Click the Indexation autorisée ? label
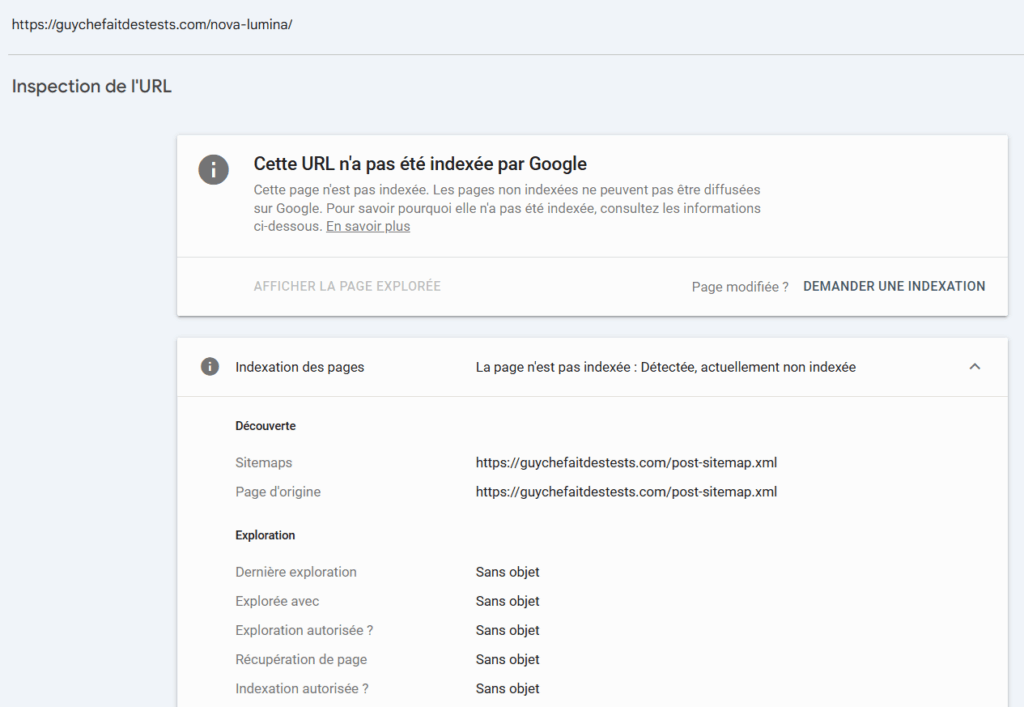This screenshot has width=1024, height=707. 302,688
